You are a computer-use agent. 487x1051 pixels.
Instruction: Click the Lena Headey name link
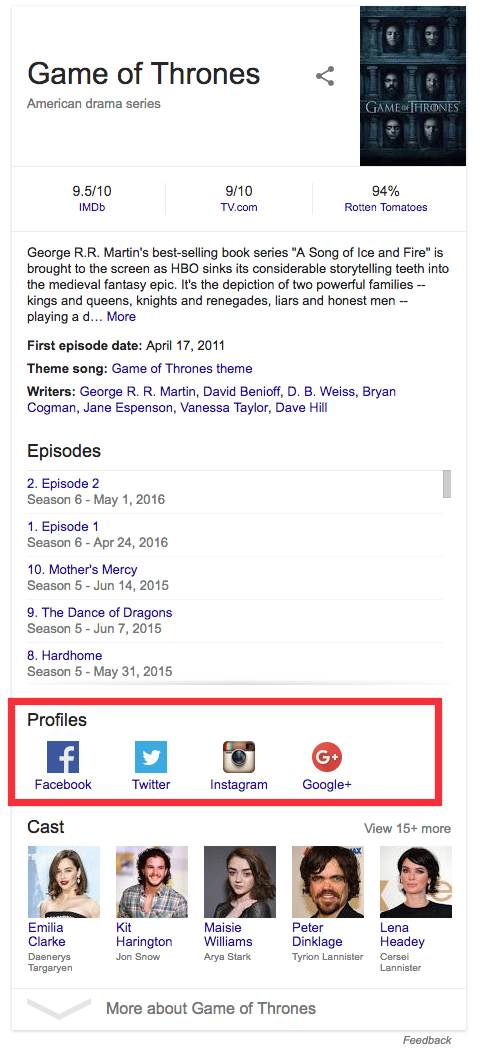tap(403, 934)
